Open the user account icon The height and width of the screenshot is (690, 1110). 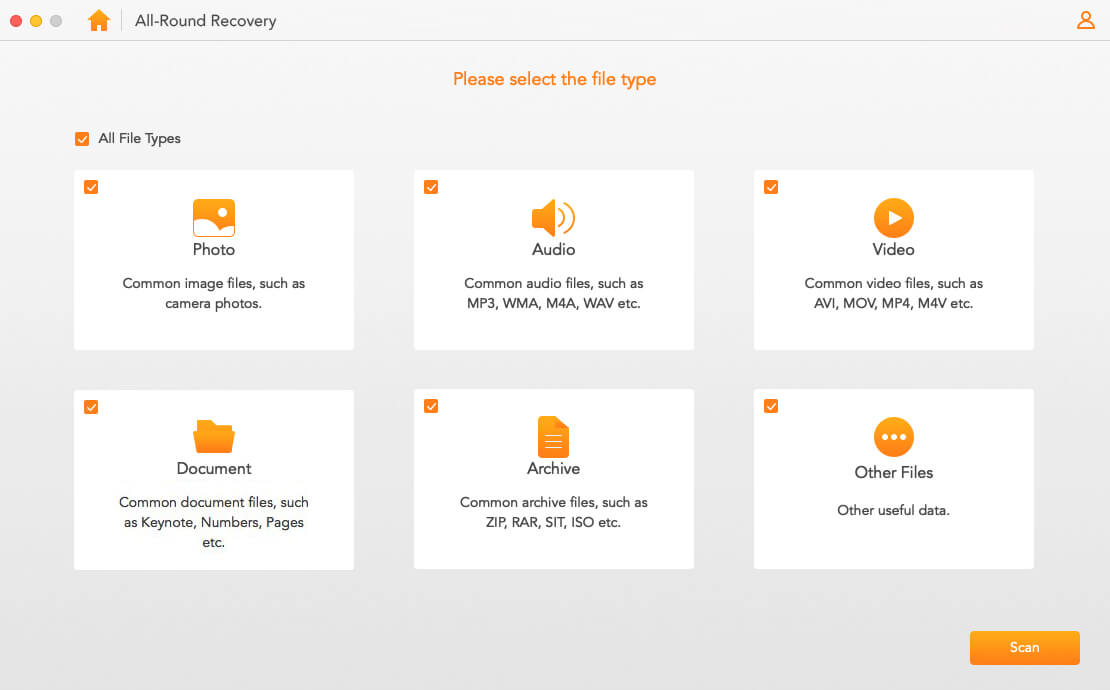click(1086, 19)
